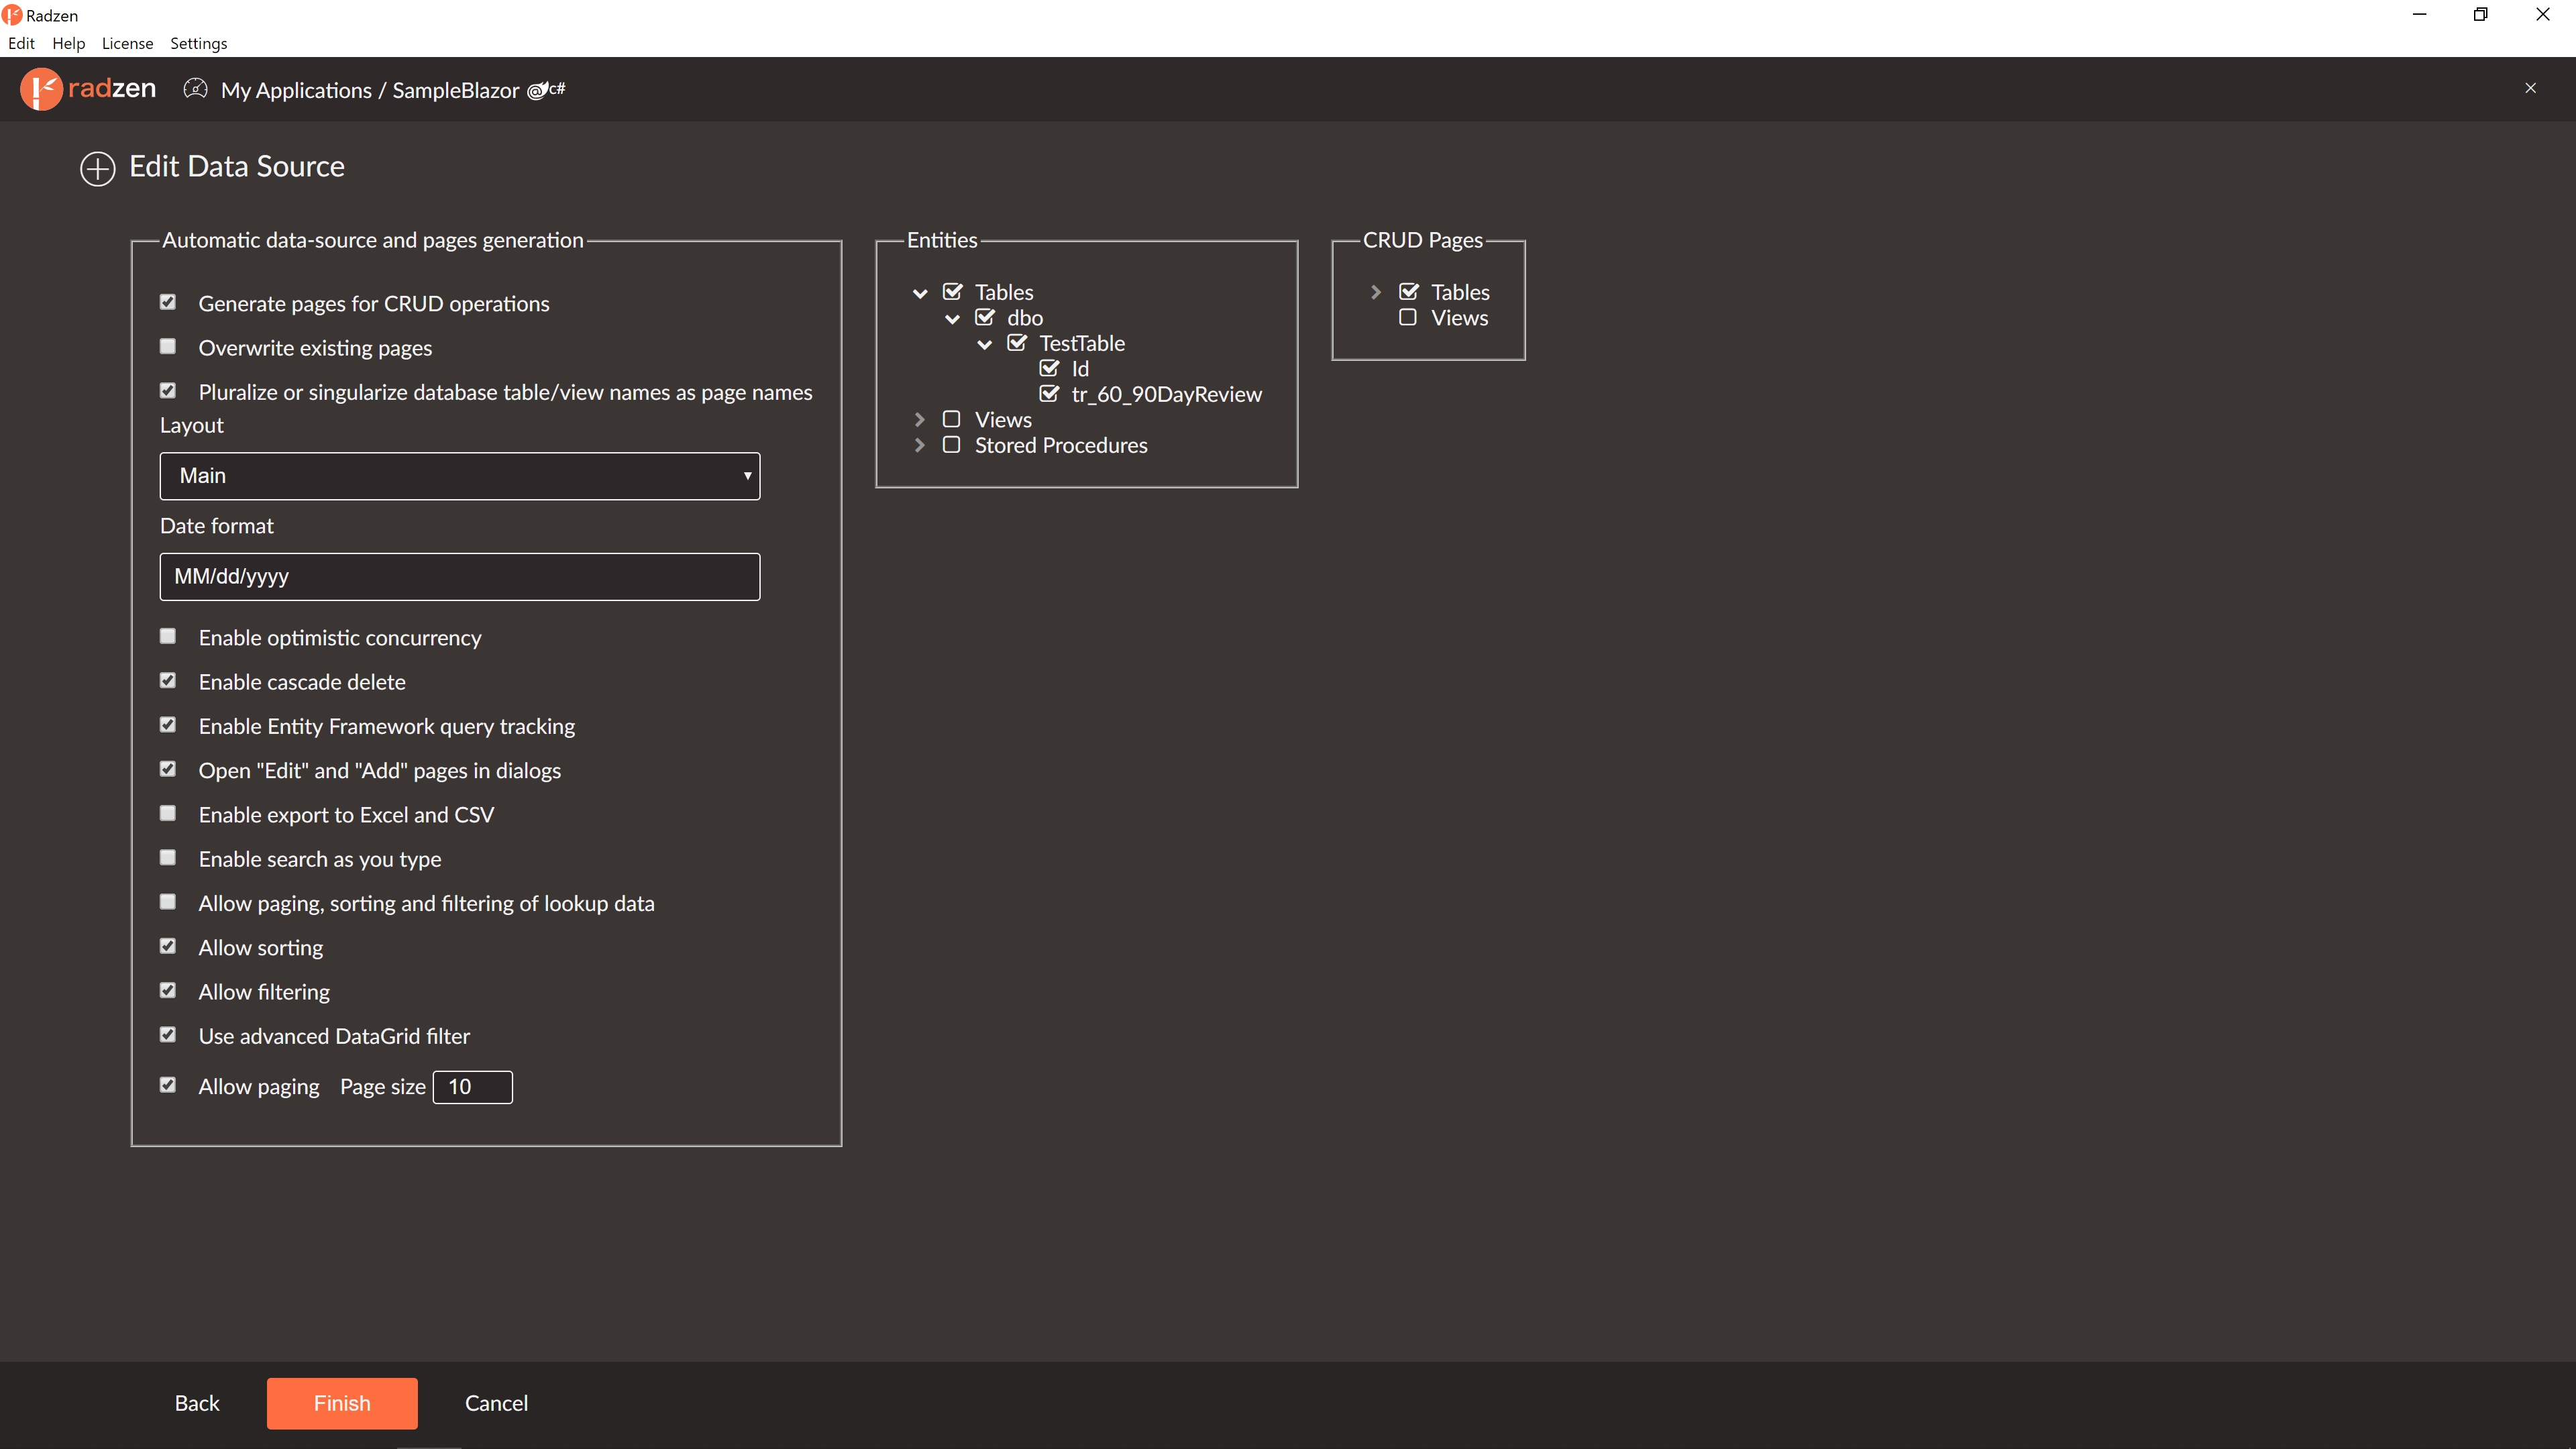Screen dimensions: 2576x1449
Task: Check the Views box under CRUD Pages
Action: pyautogui.click(x=1408, y=318)
